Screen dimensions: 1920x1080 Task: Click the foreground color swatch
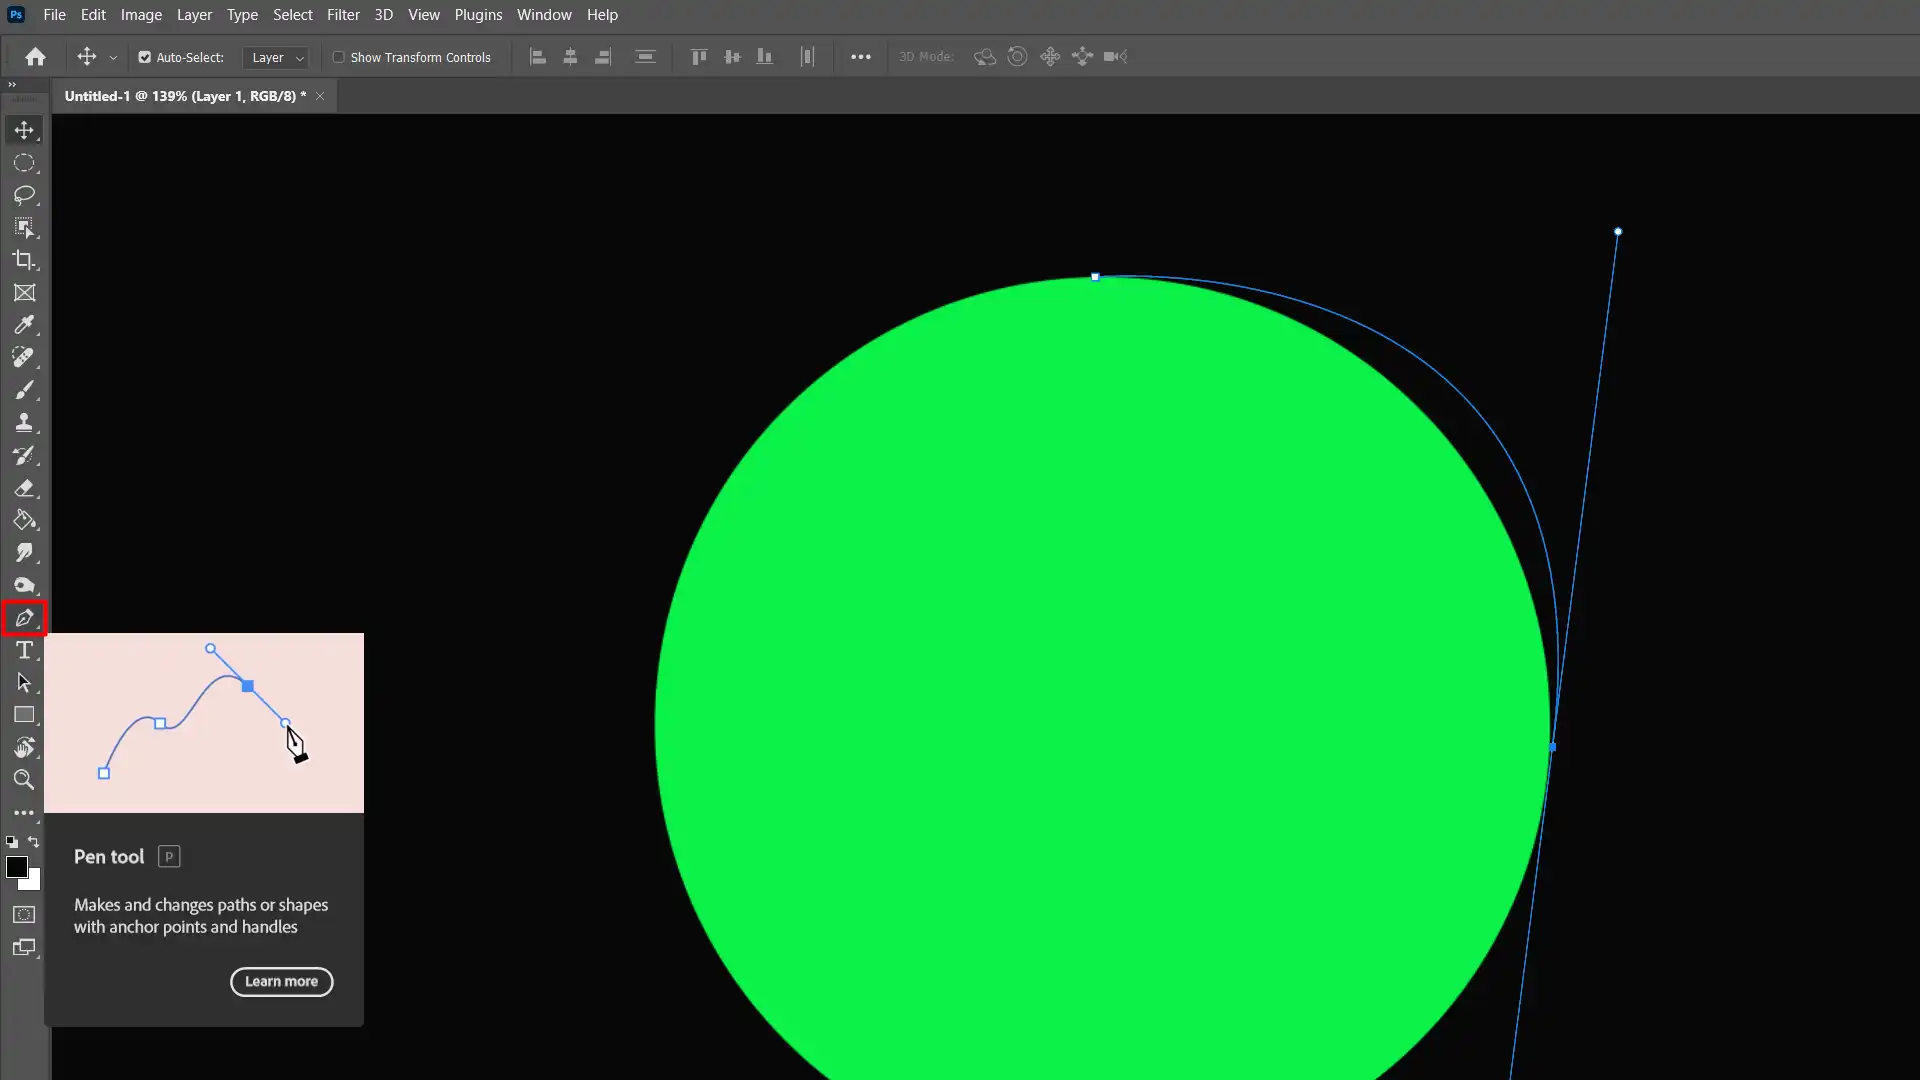pos(17,867)
